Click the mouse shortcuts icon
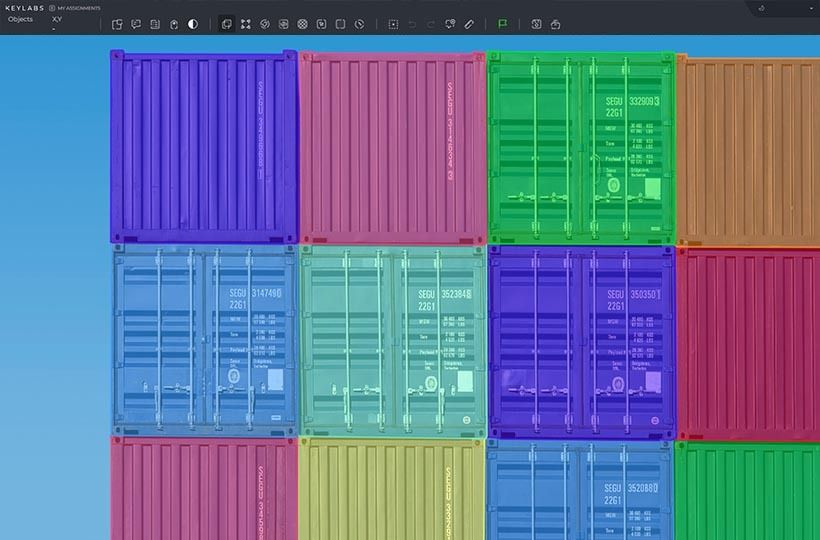The width and height of the screenshot is (820, 540). [174, 24]
